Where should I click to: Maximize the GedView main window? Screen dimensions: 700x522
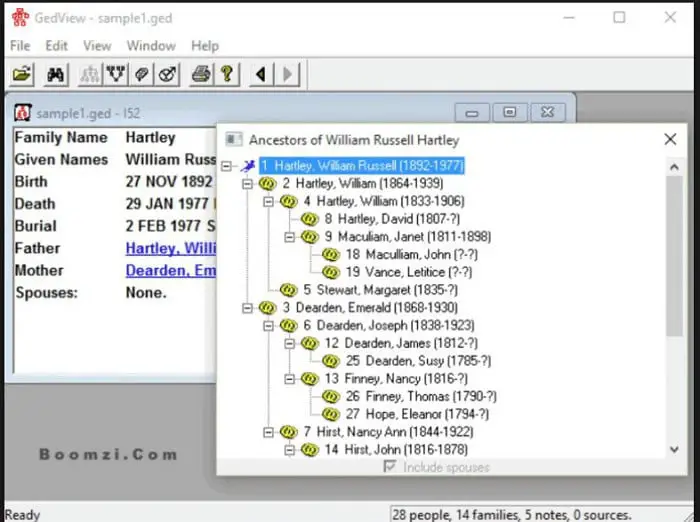(x=619, y=18)
